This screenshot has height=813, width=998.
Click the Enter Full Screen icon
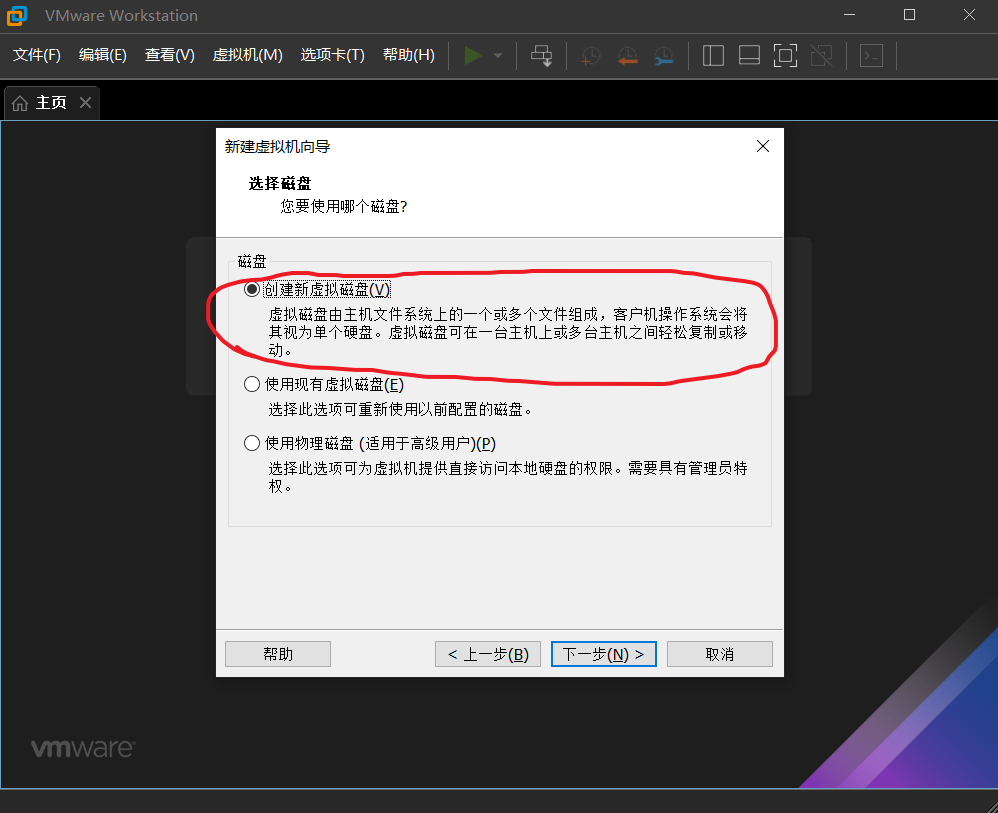pos(785,55)
